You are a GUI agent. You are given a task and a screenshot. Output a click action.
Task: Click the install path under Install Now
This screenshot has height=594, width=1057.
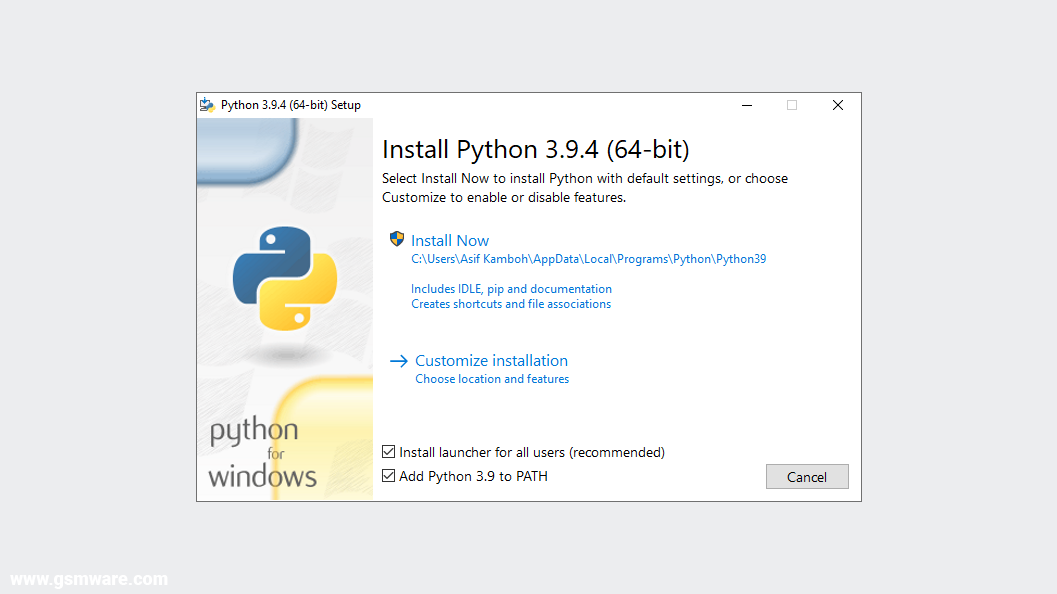tap(588, 258)
